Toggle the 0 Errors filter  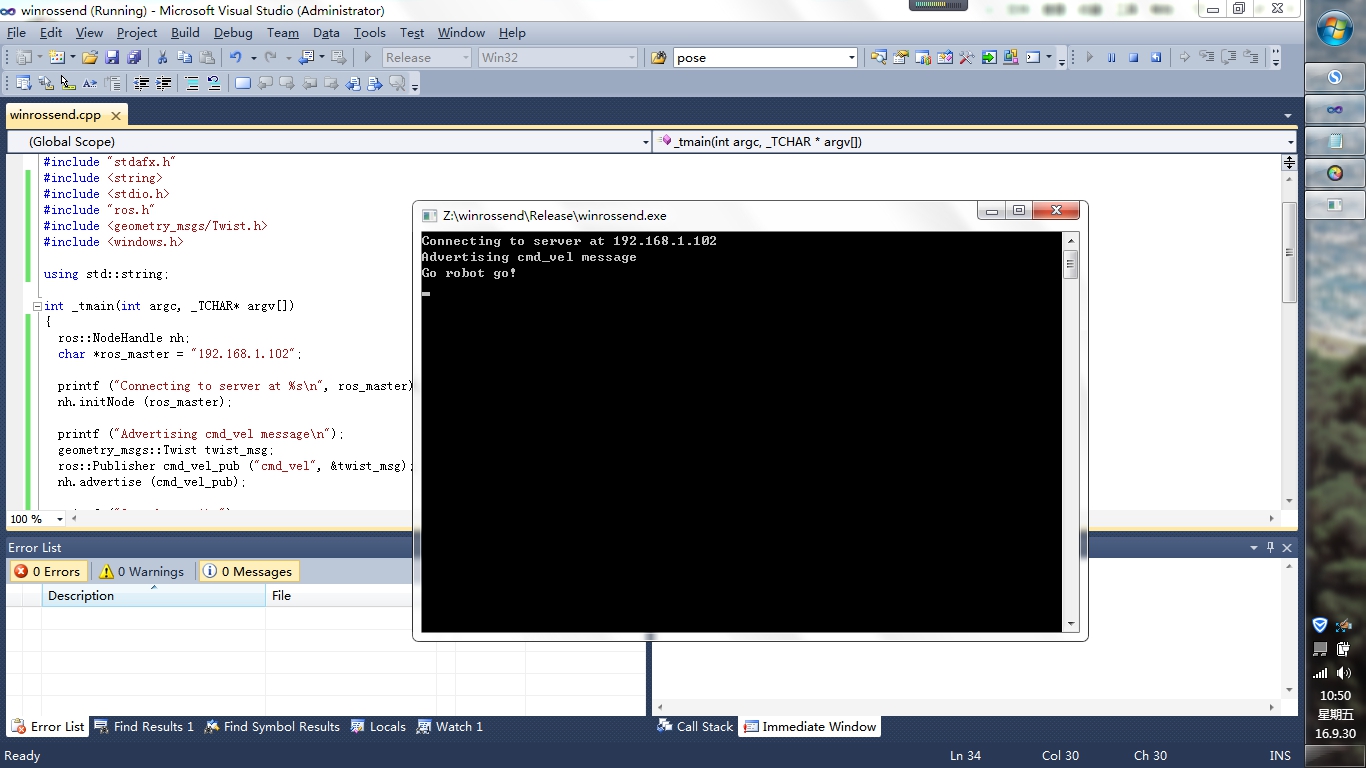pyautogui.click(x=47, y=572)
